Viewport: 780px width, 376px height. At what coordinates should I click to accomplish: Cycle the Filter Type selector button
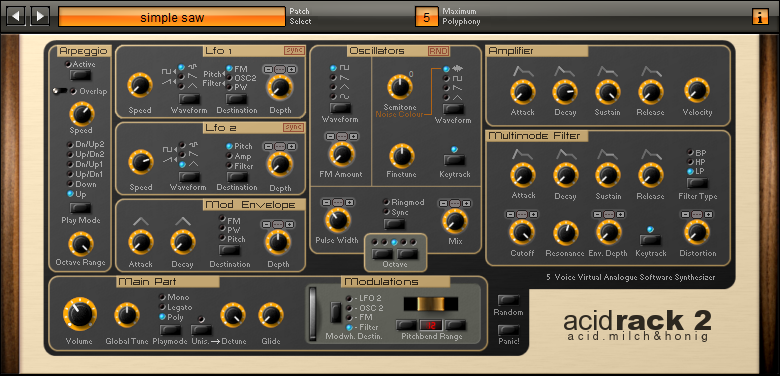[x=697, y=183]
